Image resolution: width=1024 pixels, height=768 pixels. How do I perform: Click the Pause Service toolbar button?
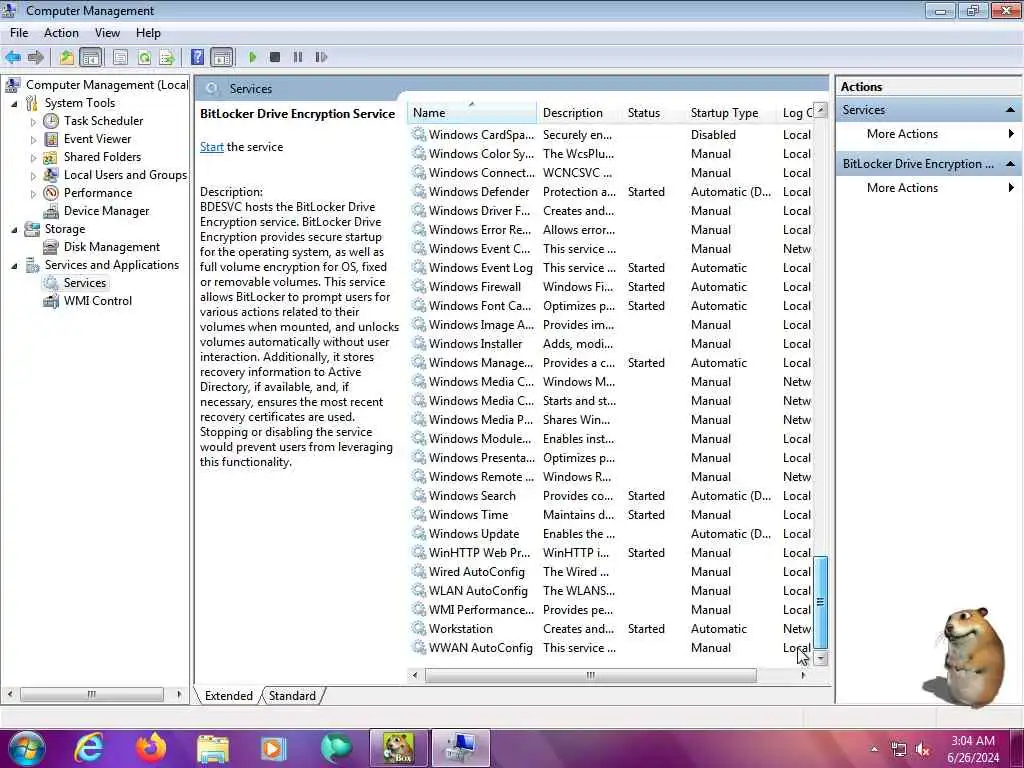298,57
